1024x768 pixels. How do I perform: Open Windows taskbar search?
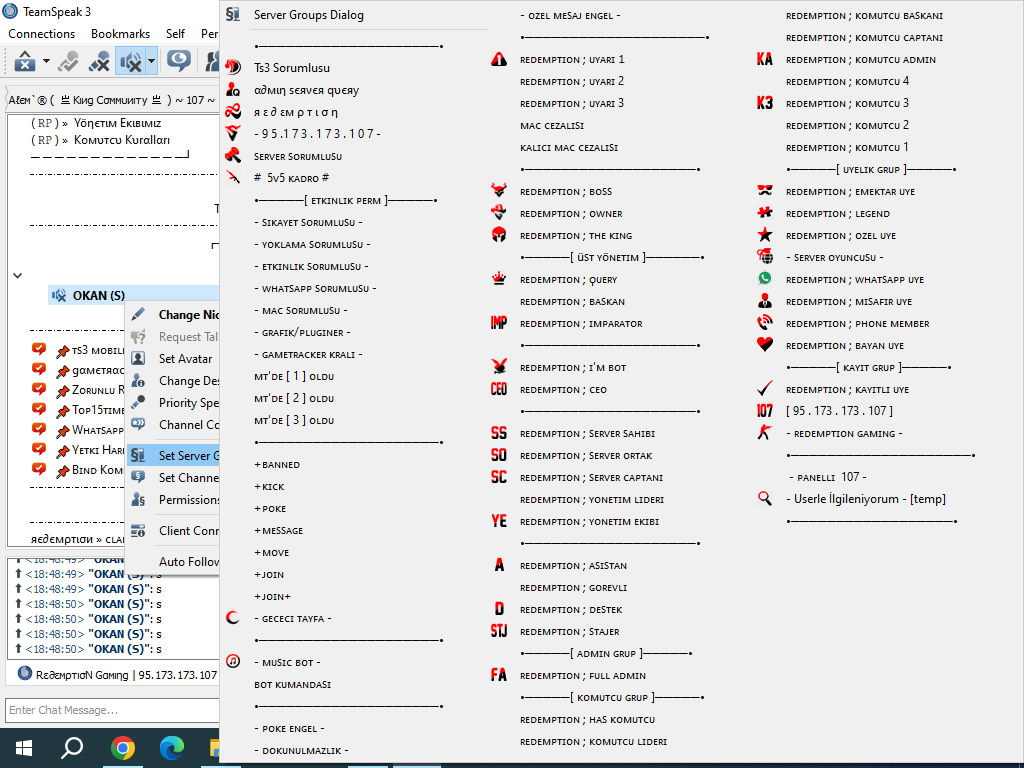(72, 748)
